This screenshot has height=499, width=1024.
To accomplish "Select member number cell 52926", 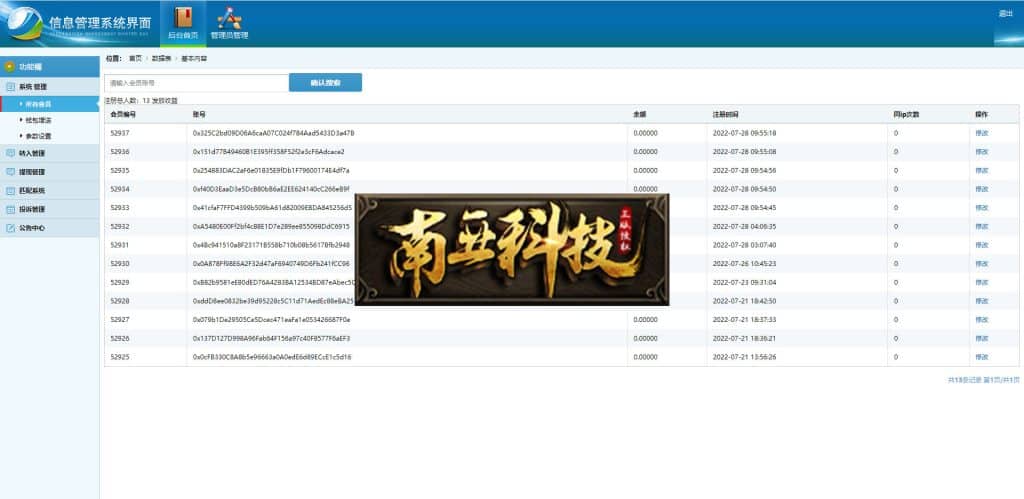I will click(x=120, y=338).
